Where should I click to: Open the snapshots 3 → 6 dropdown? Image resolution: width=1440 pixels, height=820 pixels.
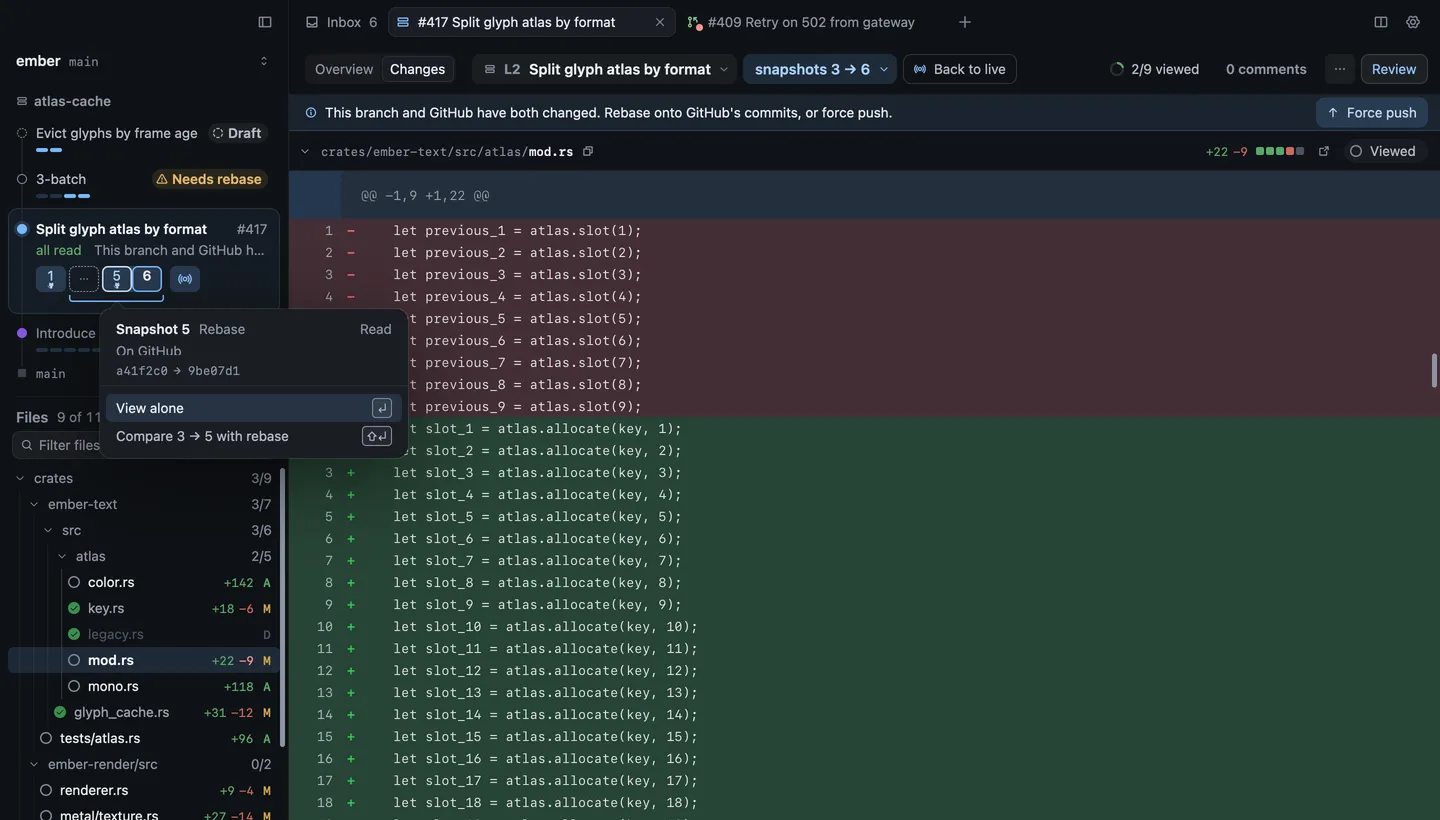point(820,69)
